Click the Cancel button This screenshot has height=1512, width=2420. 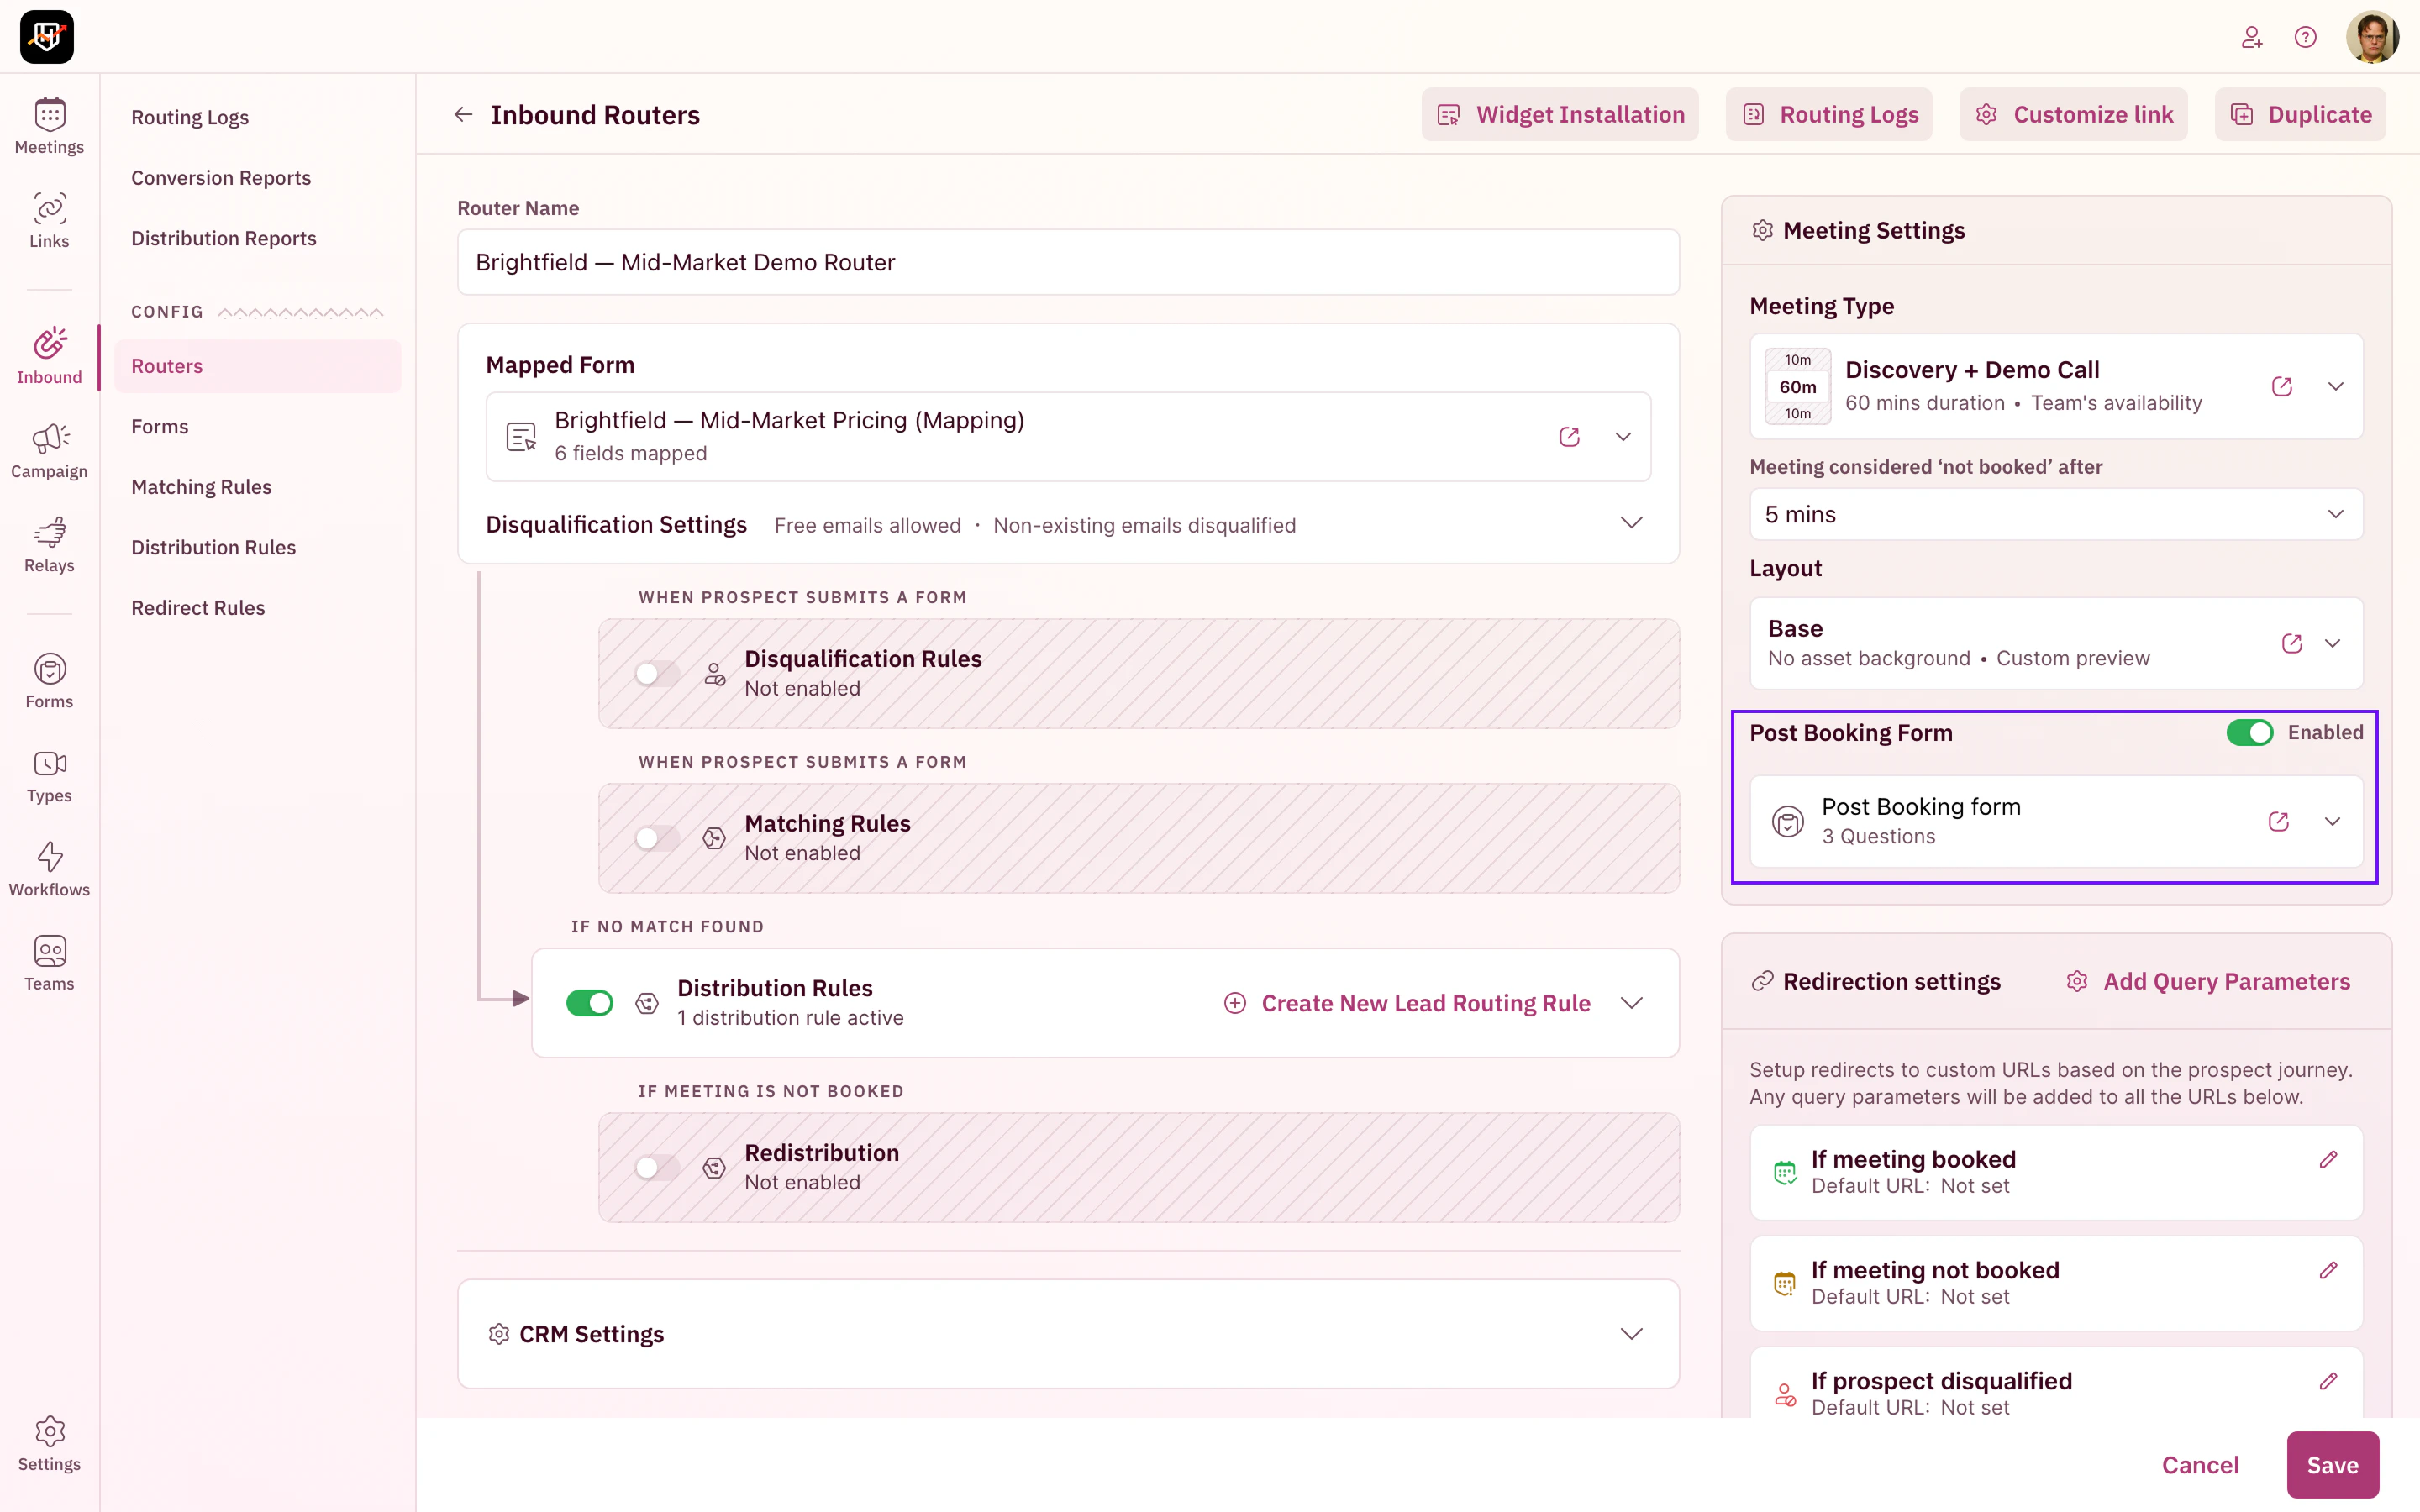[x=2200, y=1465]
